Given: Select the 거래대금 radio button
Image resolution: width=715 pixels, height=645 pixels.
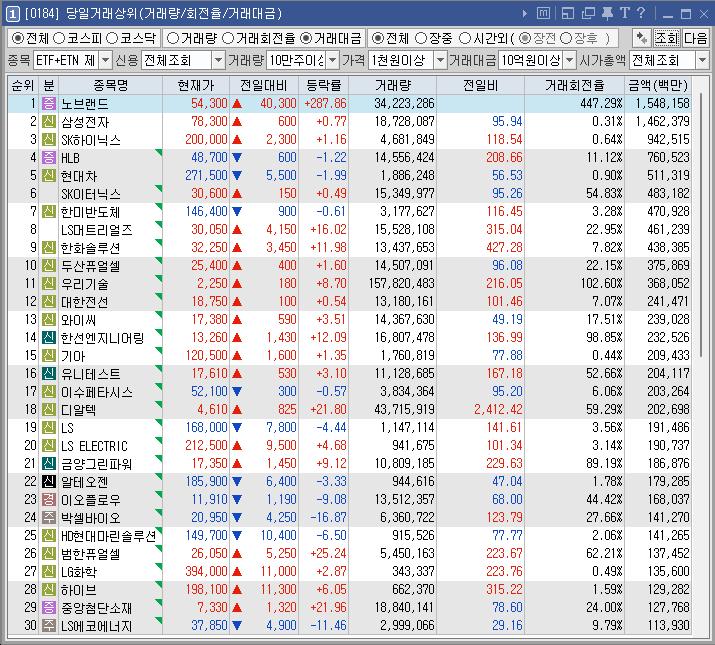Looking at the screenshot, I should tap(306, 38).
